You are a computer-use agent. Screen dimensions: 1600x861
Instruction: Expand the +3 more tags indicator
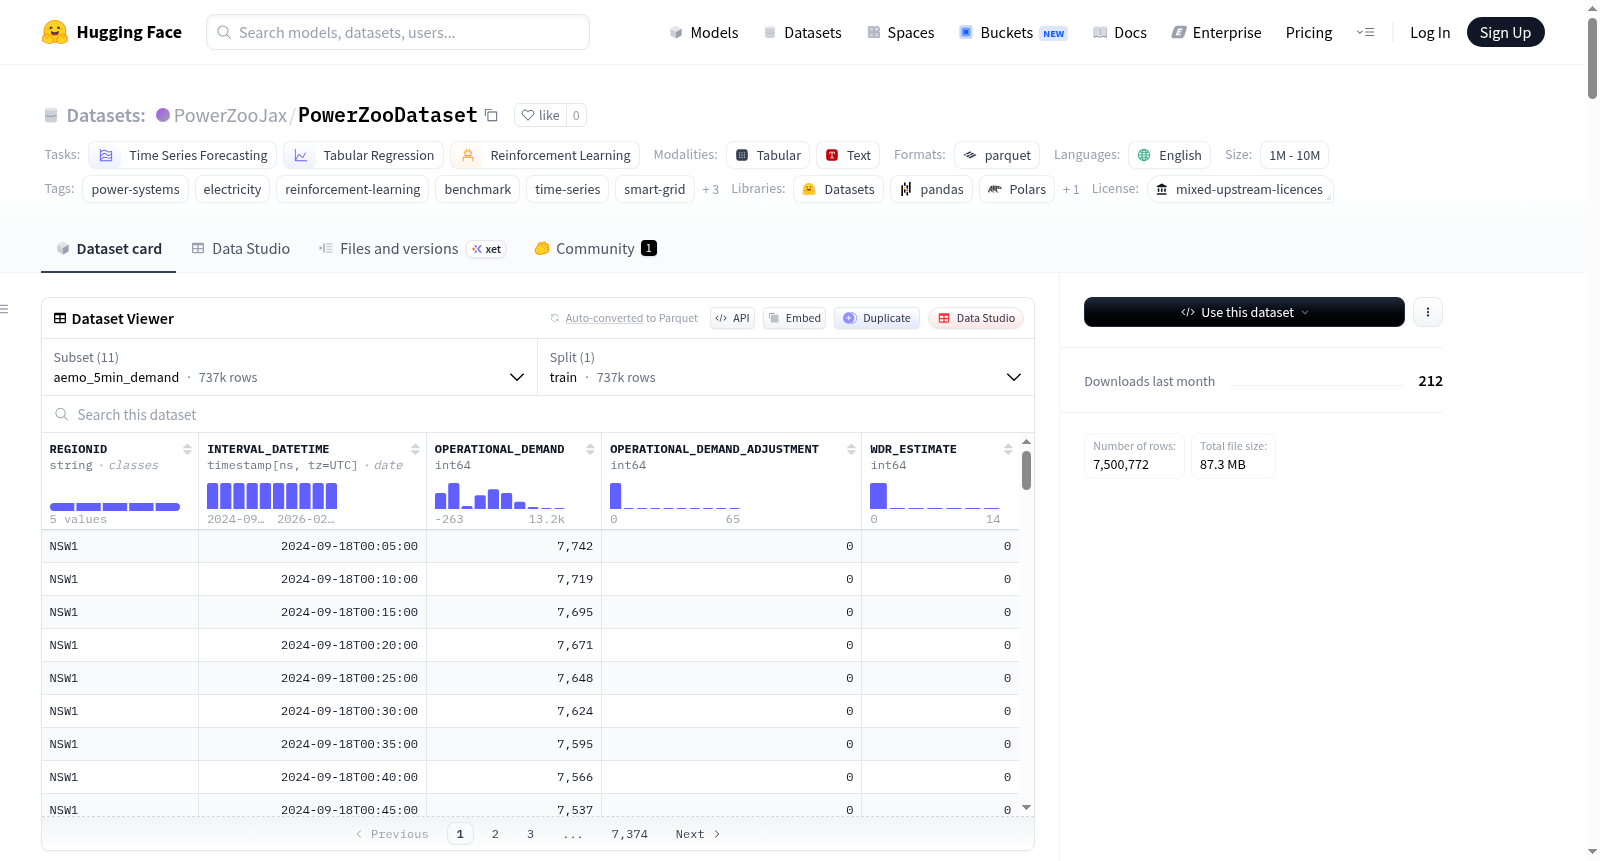711,190
